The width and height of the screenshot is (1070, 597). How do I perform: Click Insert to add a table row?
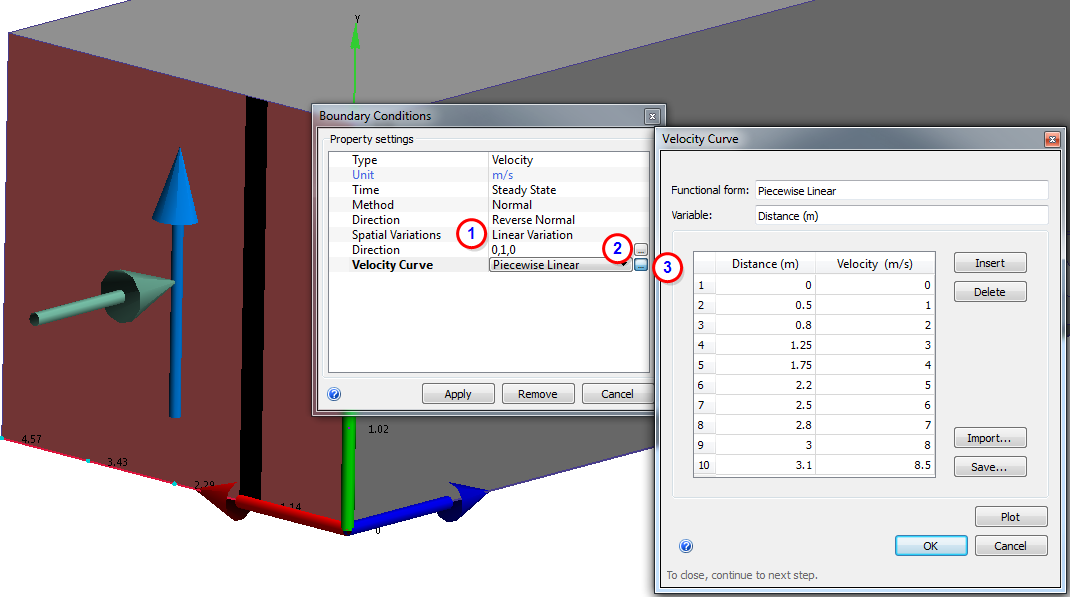989,262
